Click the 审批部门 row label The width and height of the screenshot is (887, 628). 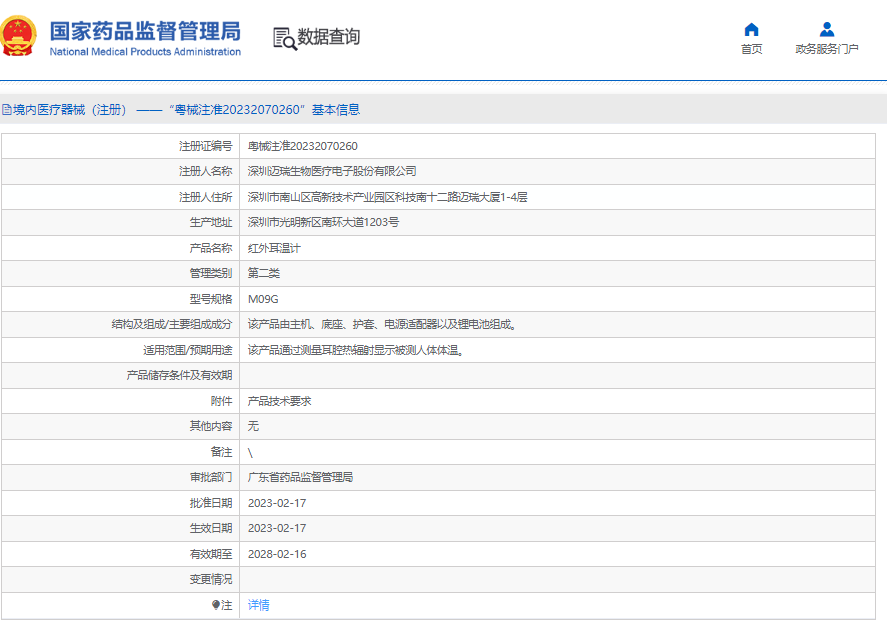(x=210, y=477)
